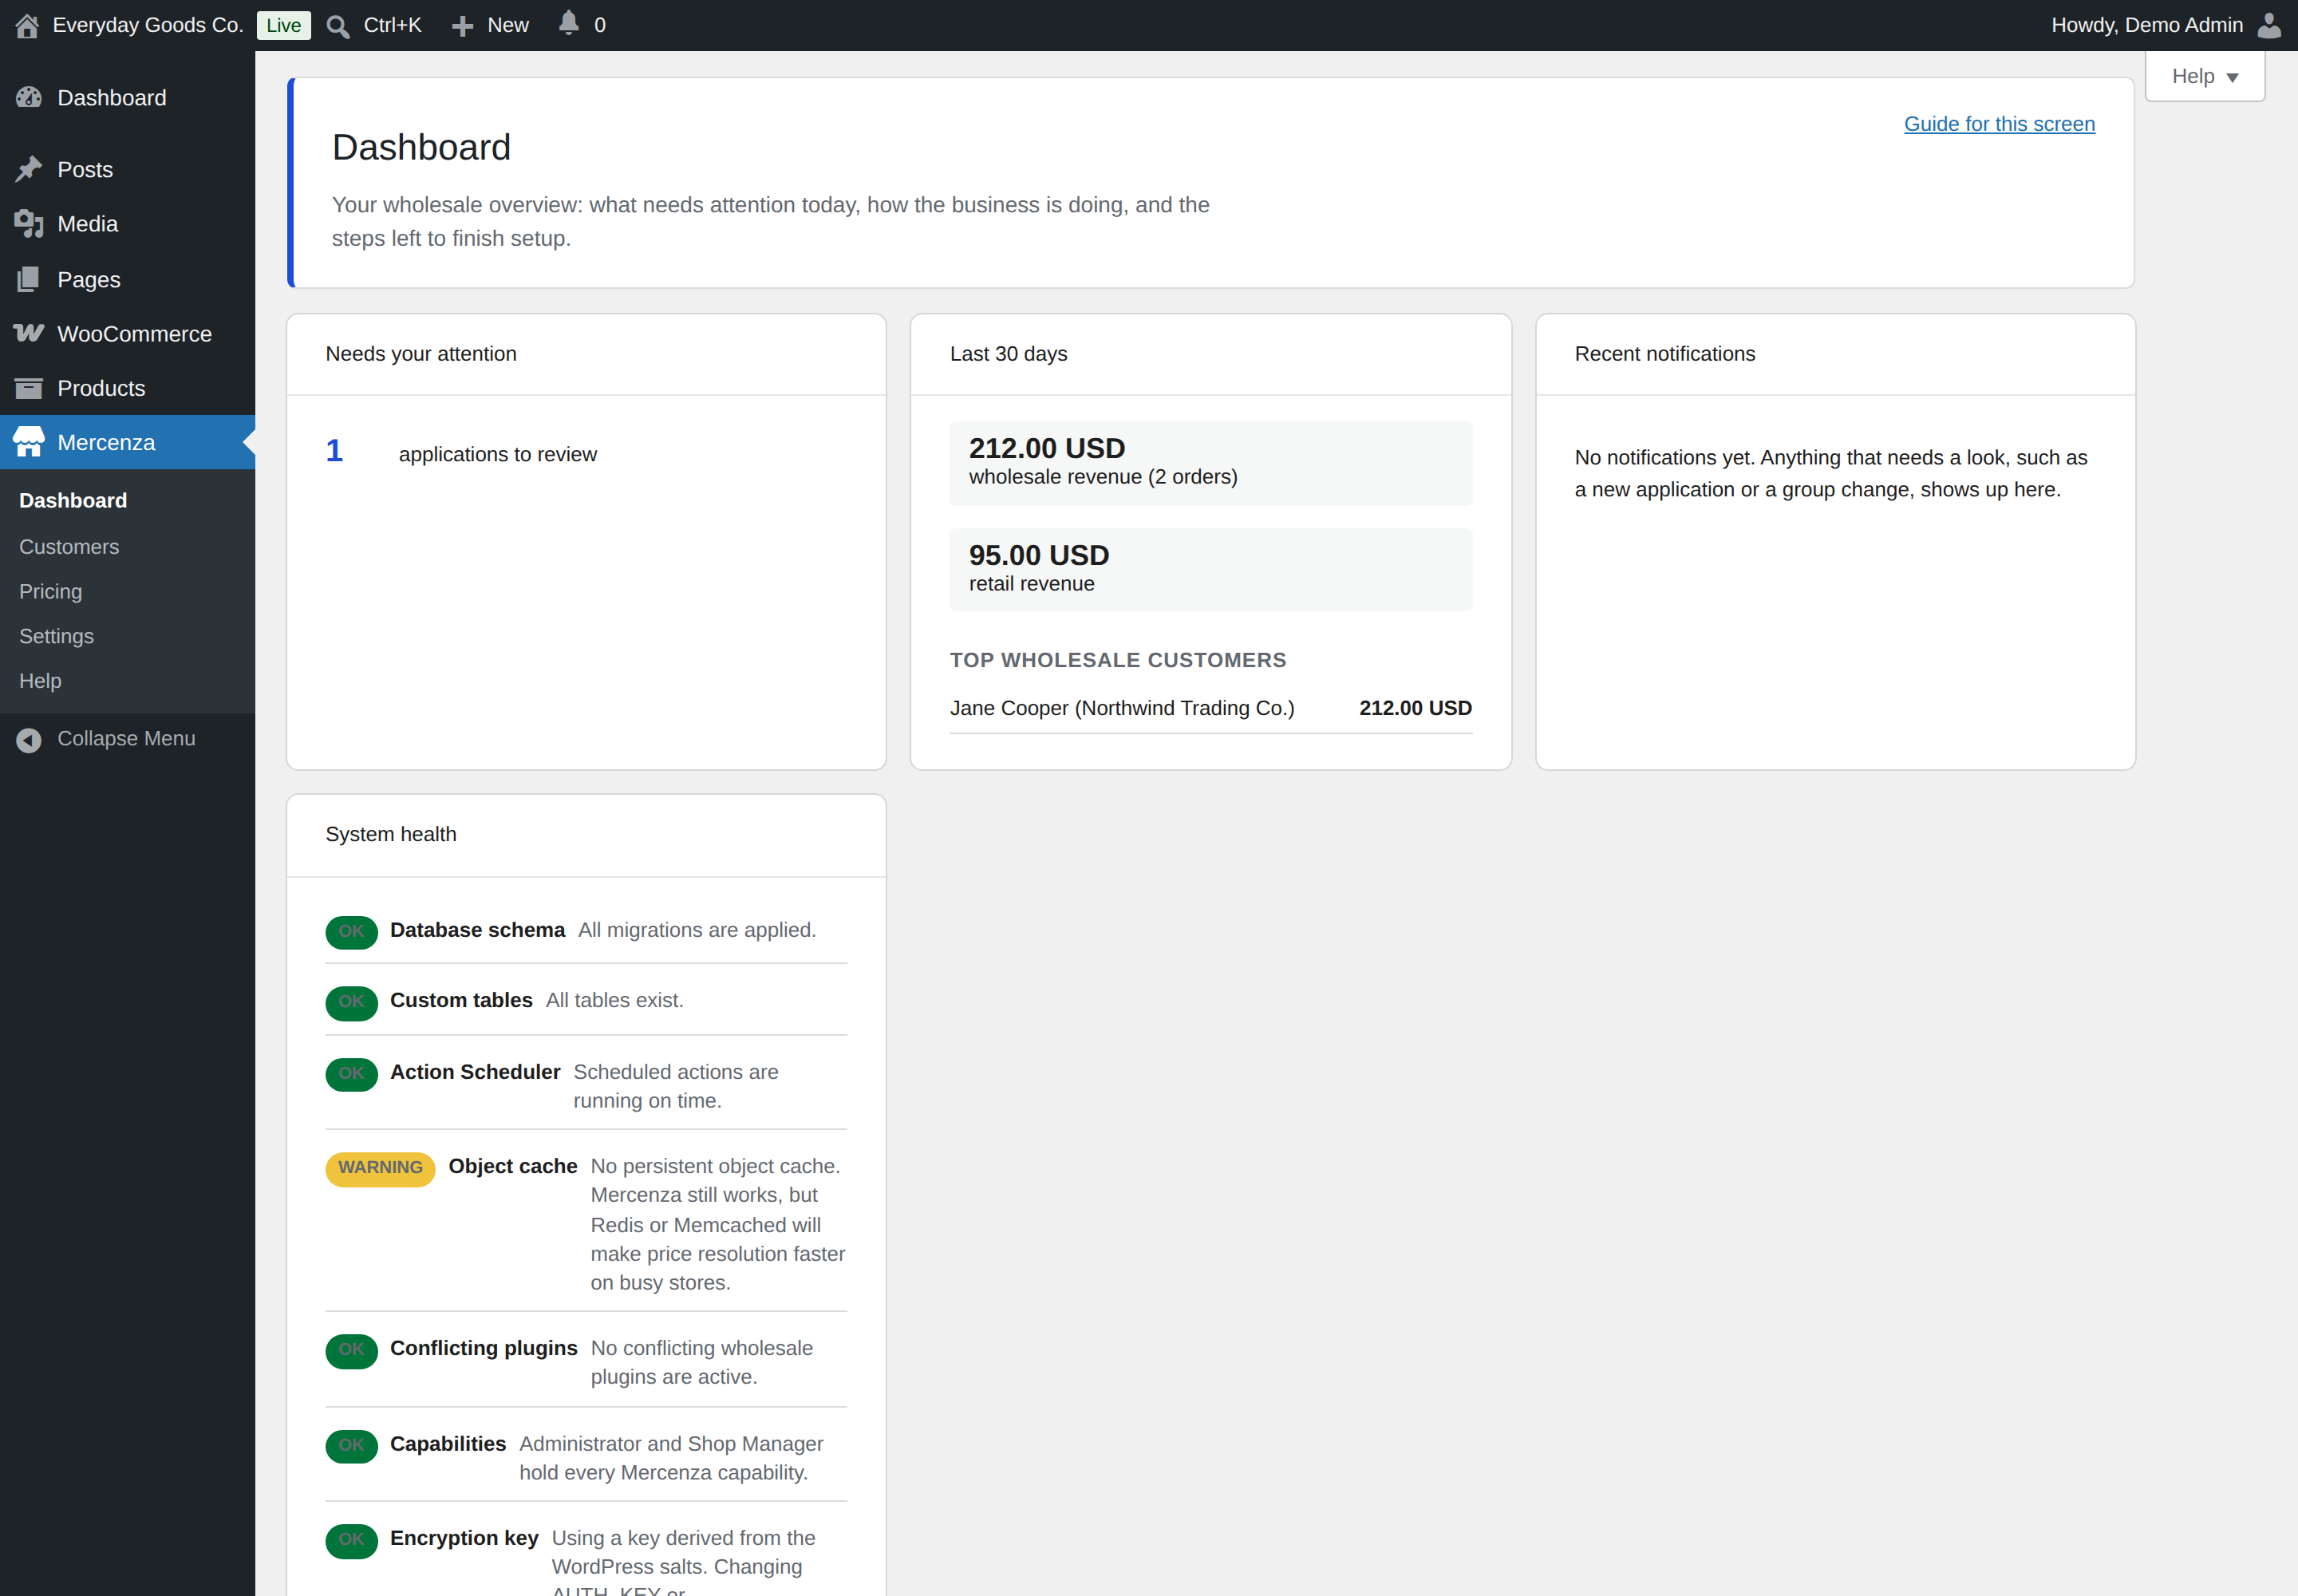Screen dimensions: 2298x1596
Task: Click Object cache label
Action: pyautogui.click(x=513, y=1166)
